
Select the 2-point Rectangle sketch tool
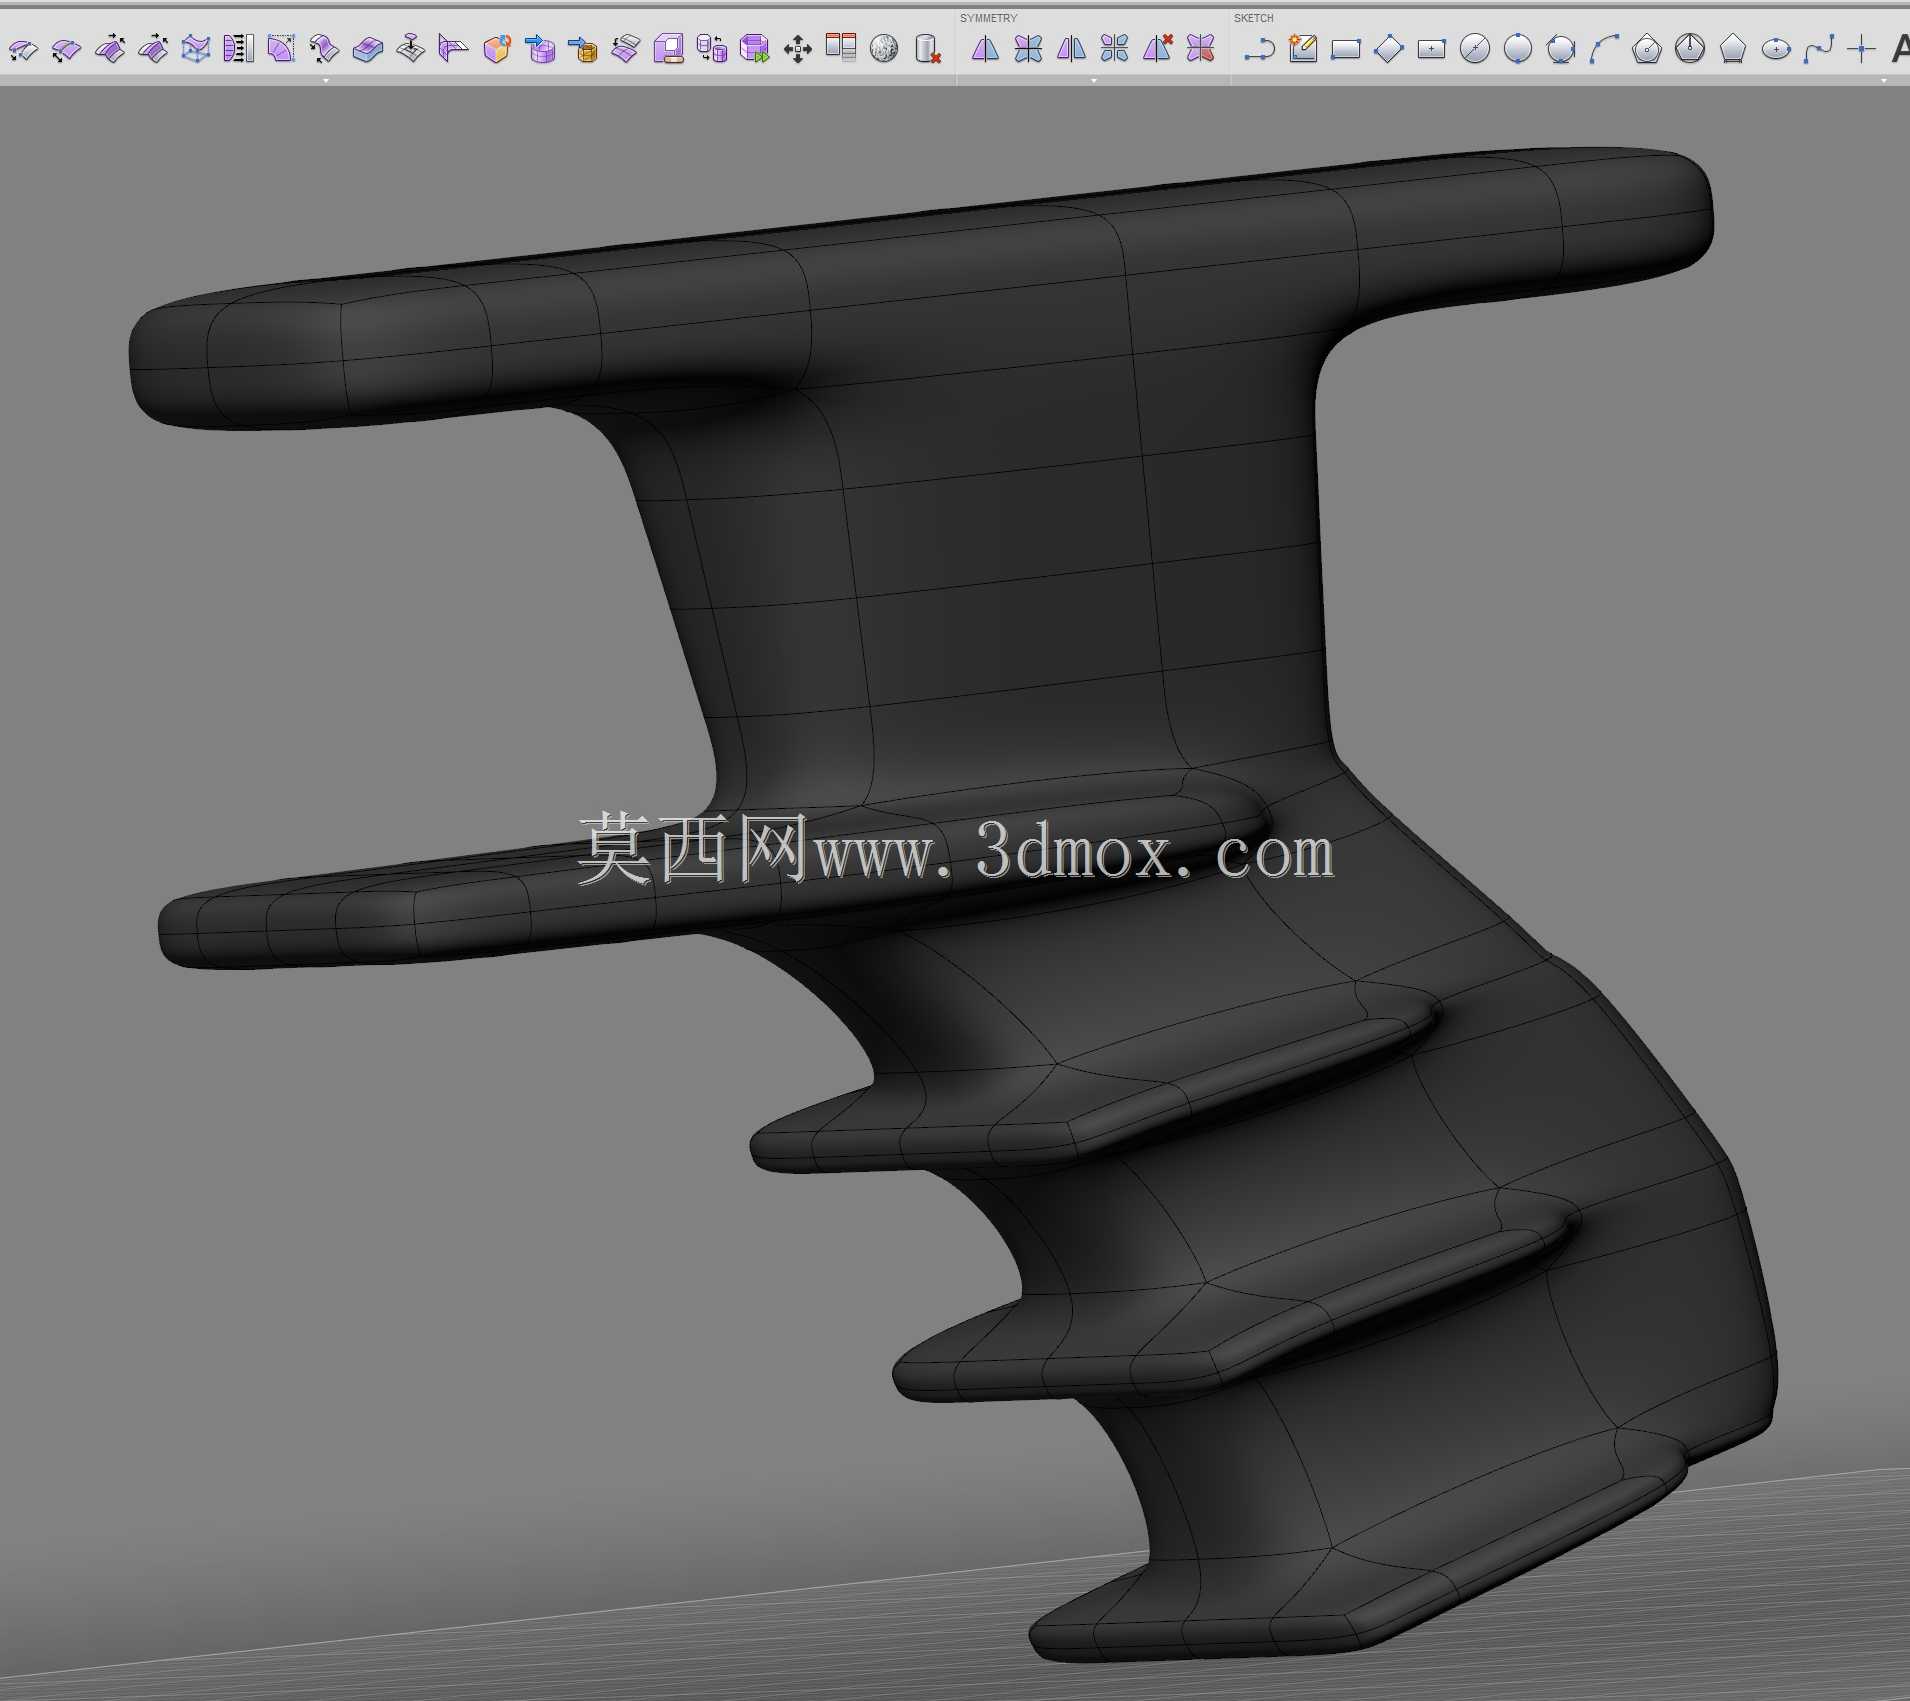tap(1345, 48)
